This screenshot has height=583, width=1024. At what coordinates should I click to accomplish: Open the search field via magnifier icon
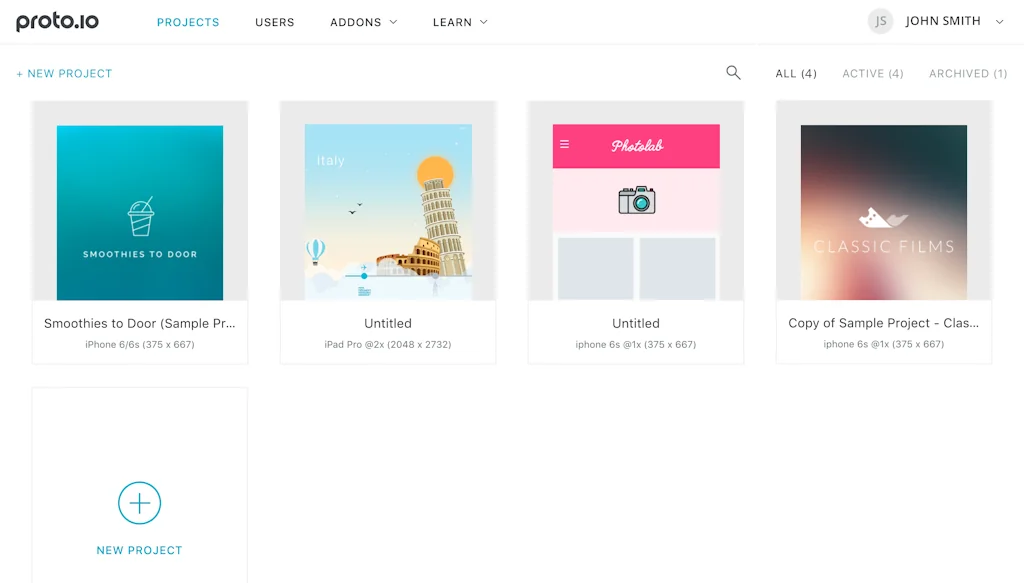point(733,72)
